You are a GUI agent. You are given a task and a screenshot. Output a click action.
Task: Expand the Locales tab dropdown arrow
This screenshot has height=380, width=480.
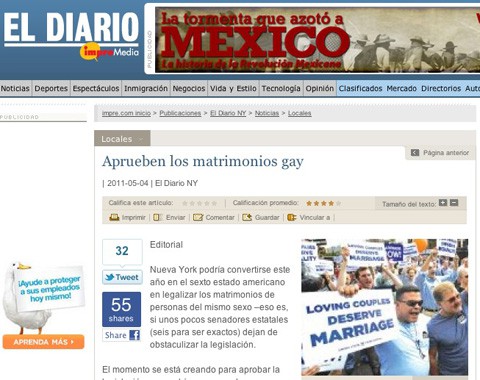tap(141, 139)
